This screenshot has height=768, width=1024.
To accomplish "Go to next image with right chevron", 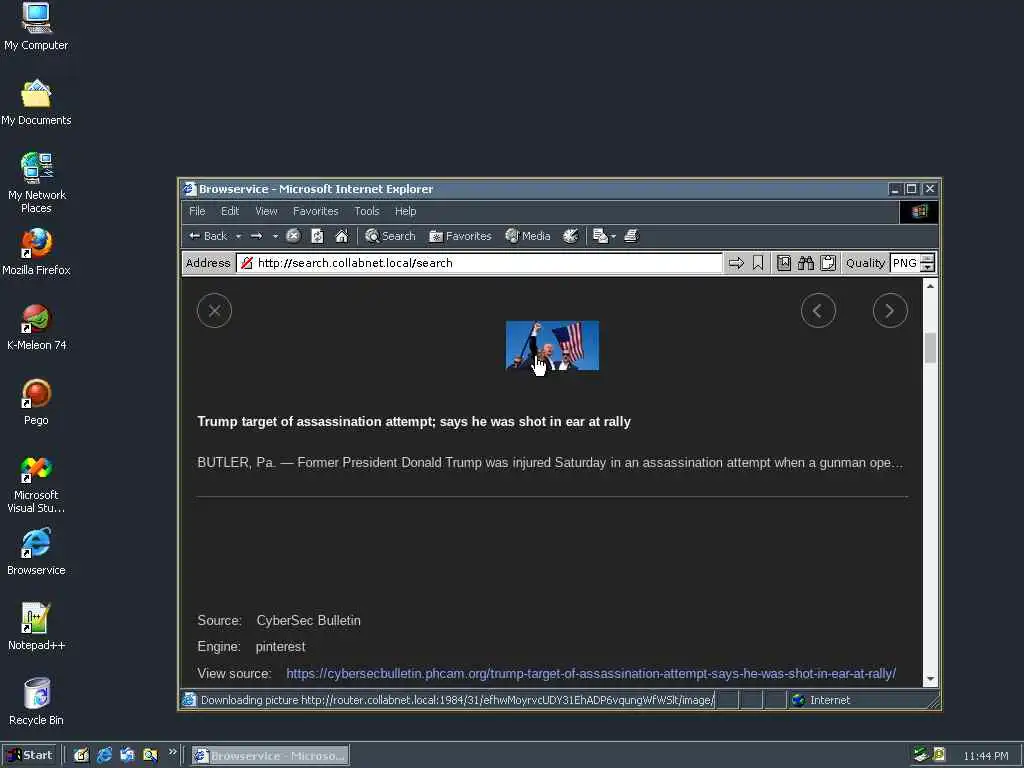I will click(890, 311).
